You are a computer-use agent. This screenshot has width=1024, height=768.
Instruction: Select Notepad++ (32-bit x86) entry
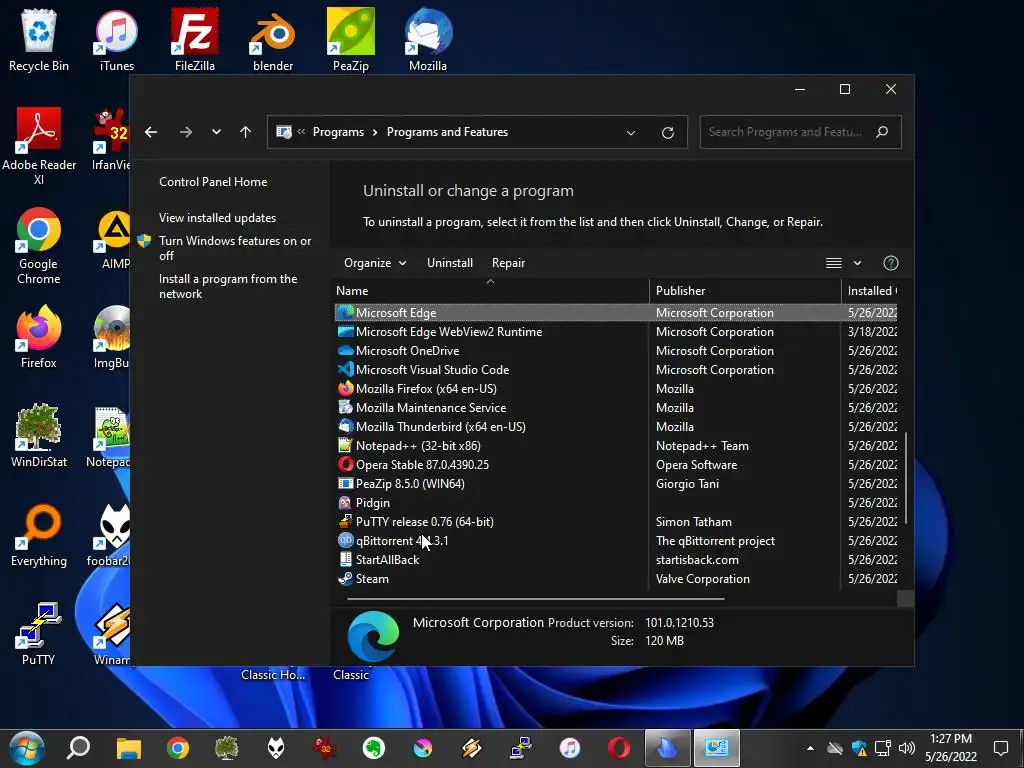[x=616, y=446]
